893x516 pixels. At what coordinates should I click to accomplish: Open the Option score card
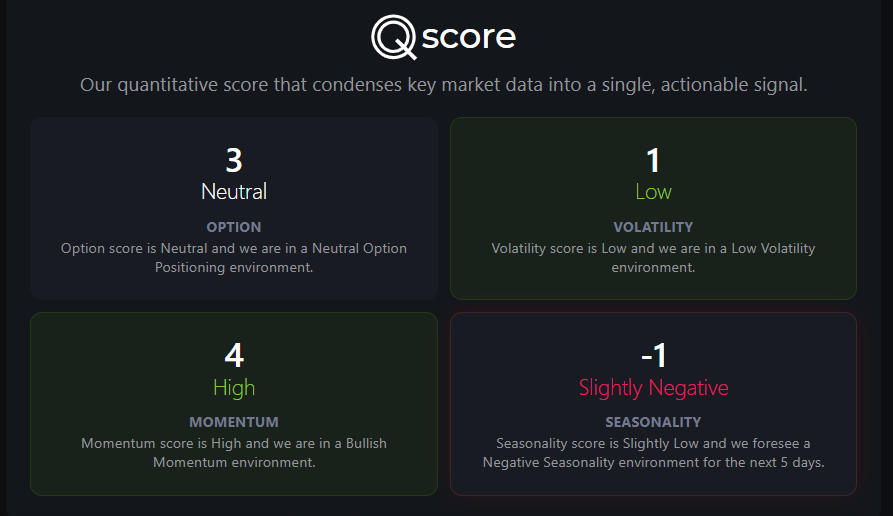(x=234, y=208)
